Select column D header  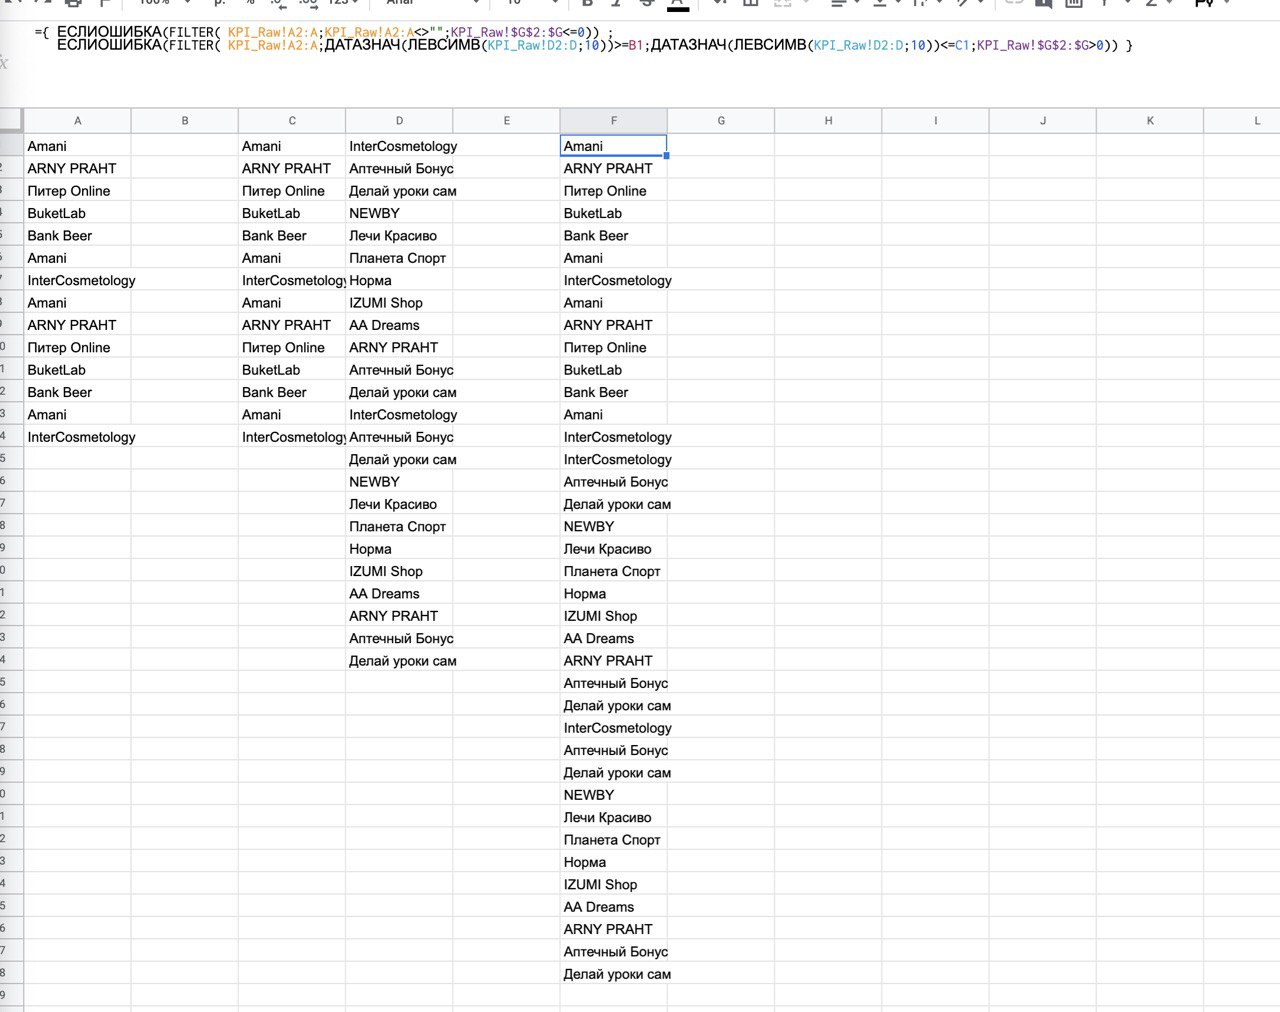click(x=399, y=120)
